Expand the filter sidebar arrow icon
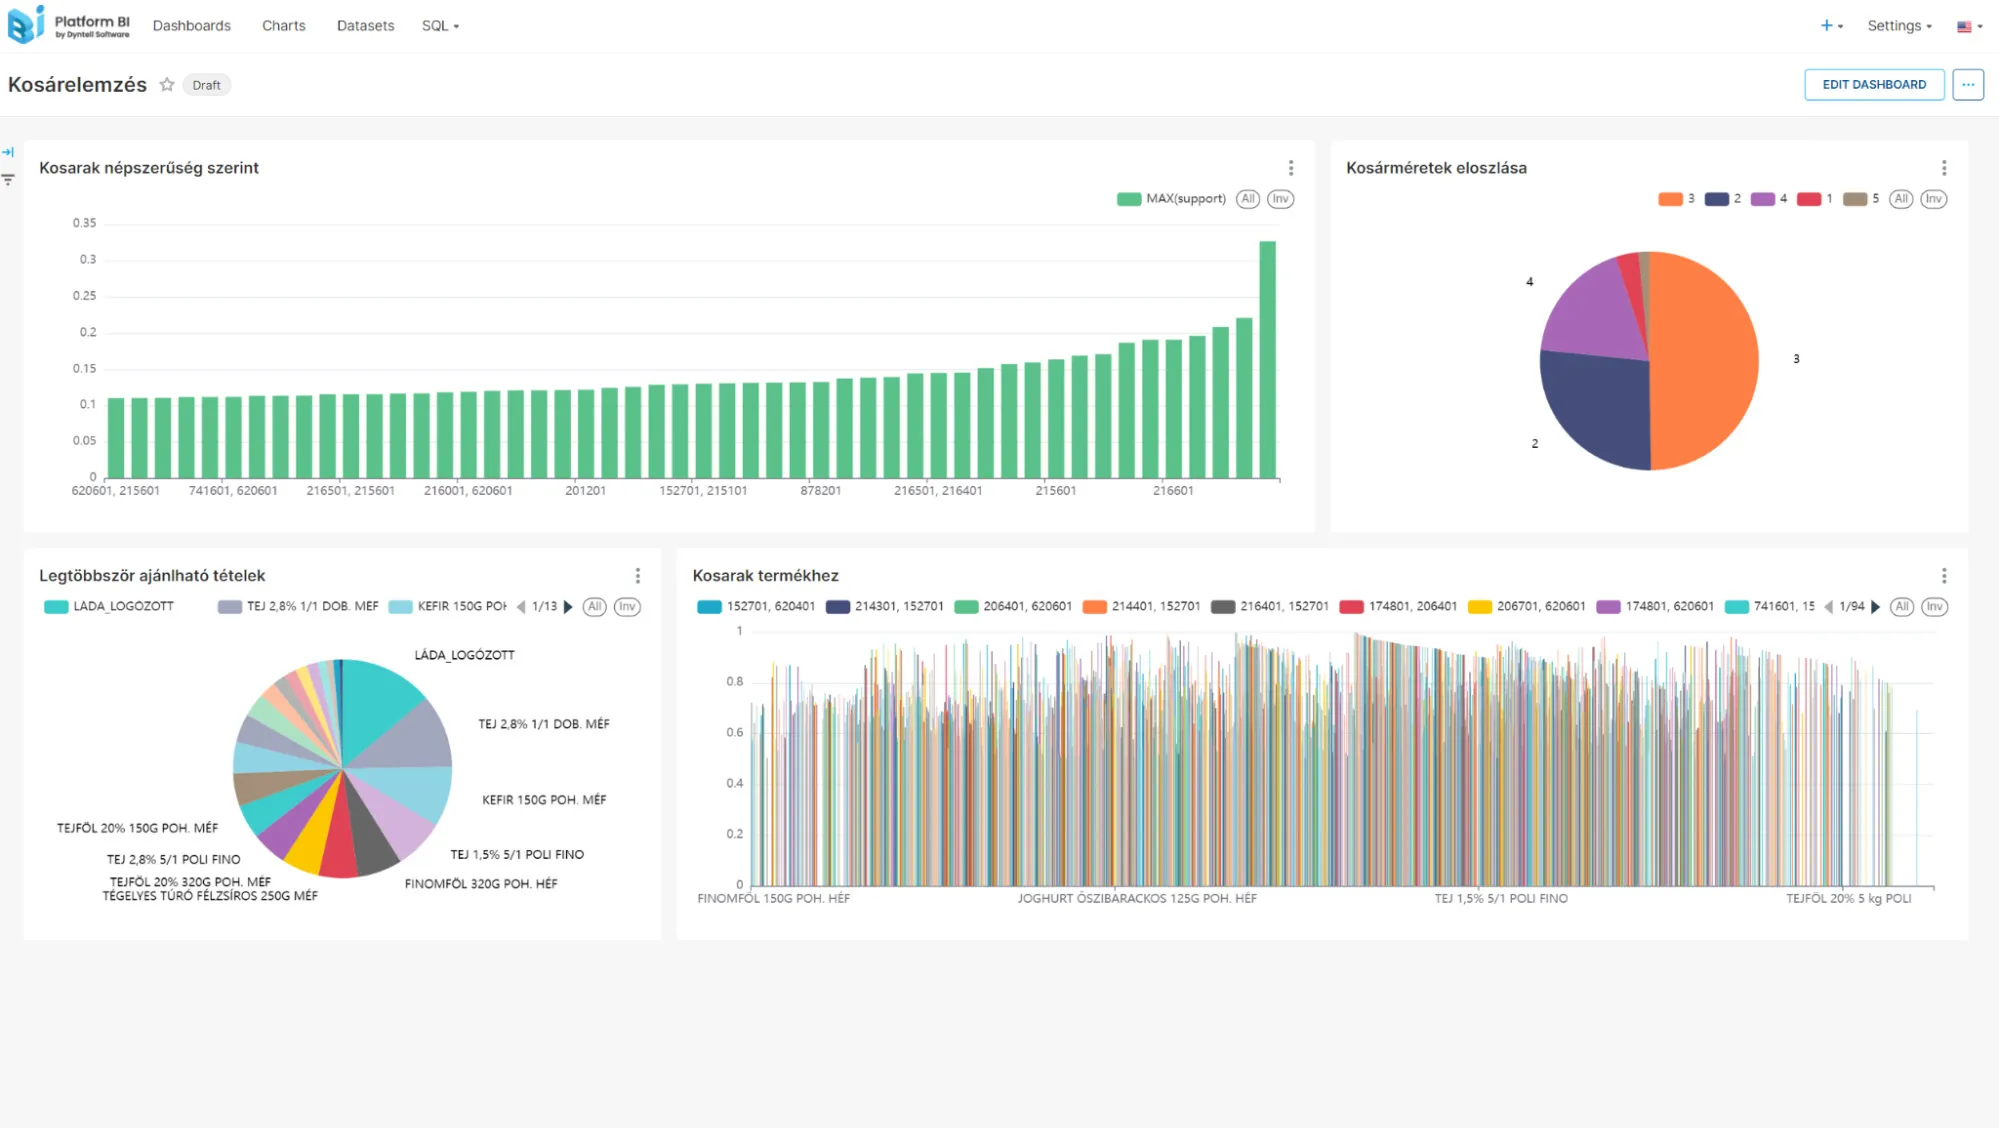The image size is (1999, 1129). pyautogui.click(x=8, y=152)
